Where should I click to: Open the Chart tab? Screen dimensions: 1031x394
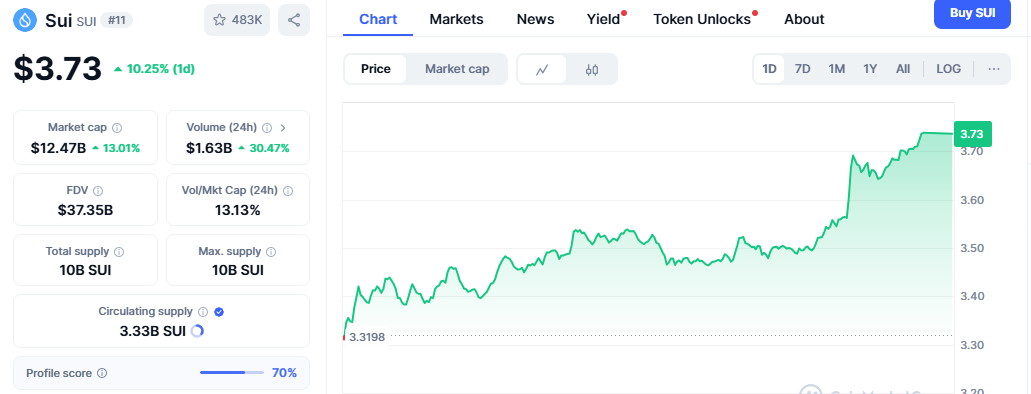coord(378,19)
